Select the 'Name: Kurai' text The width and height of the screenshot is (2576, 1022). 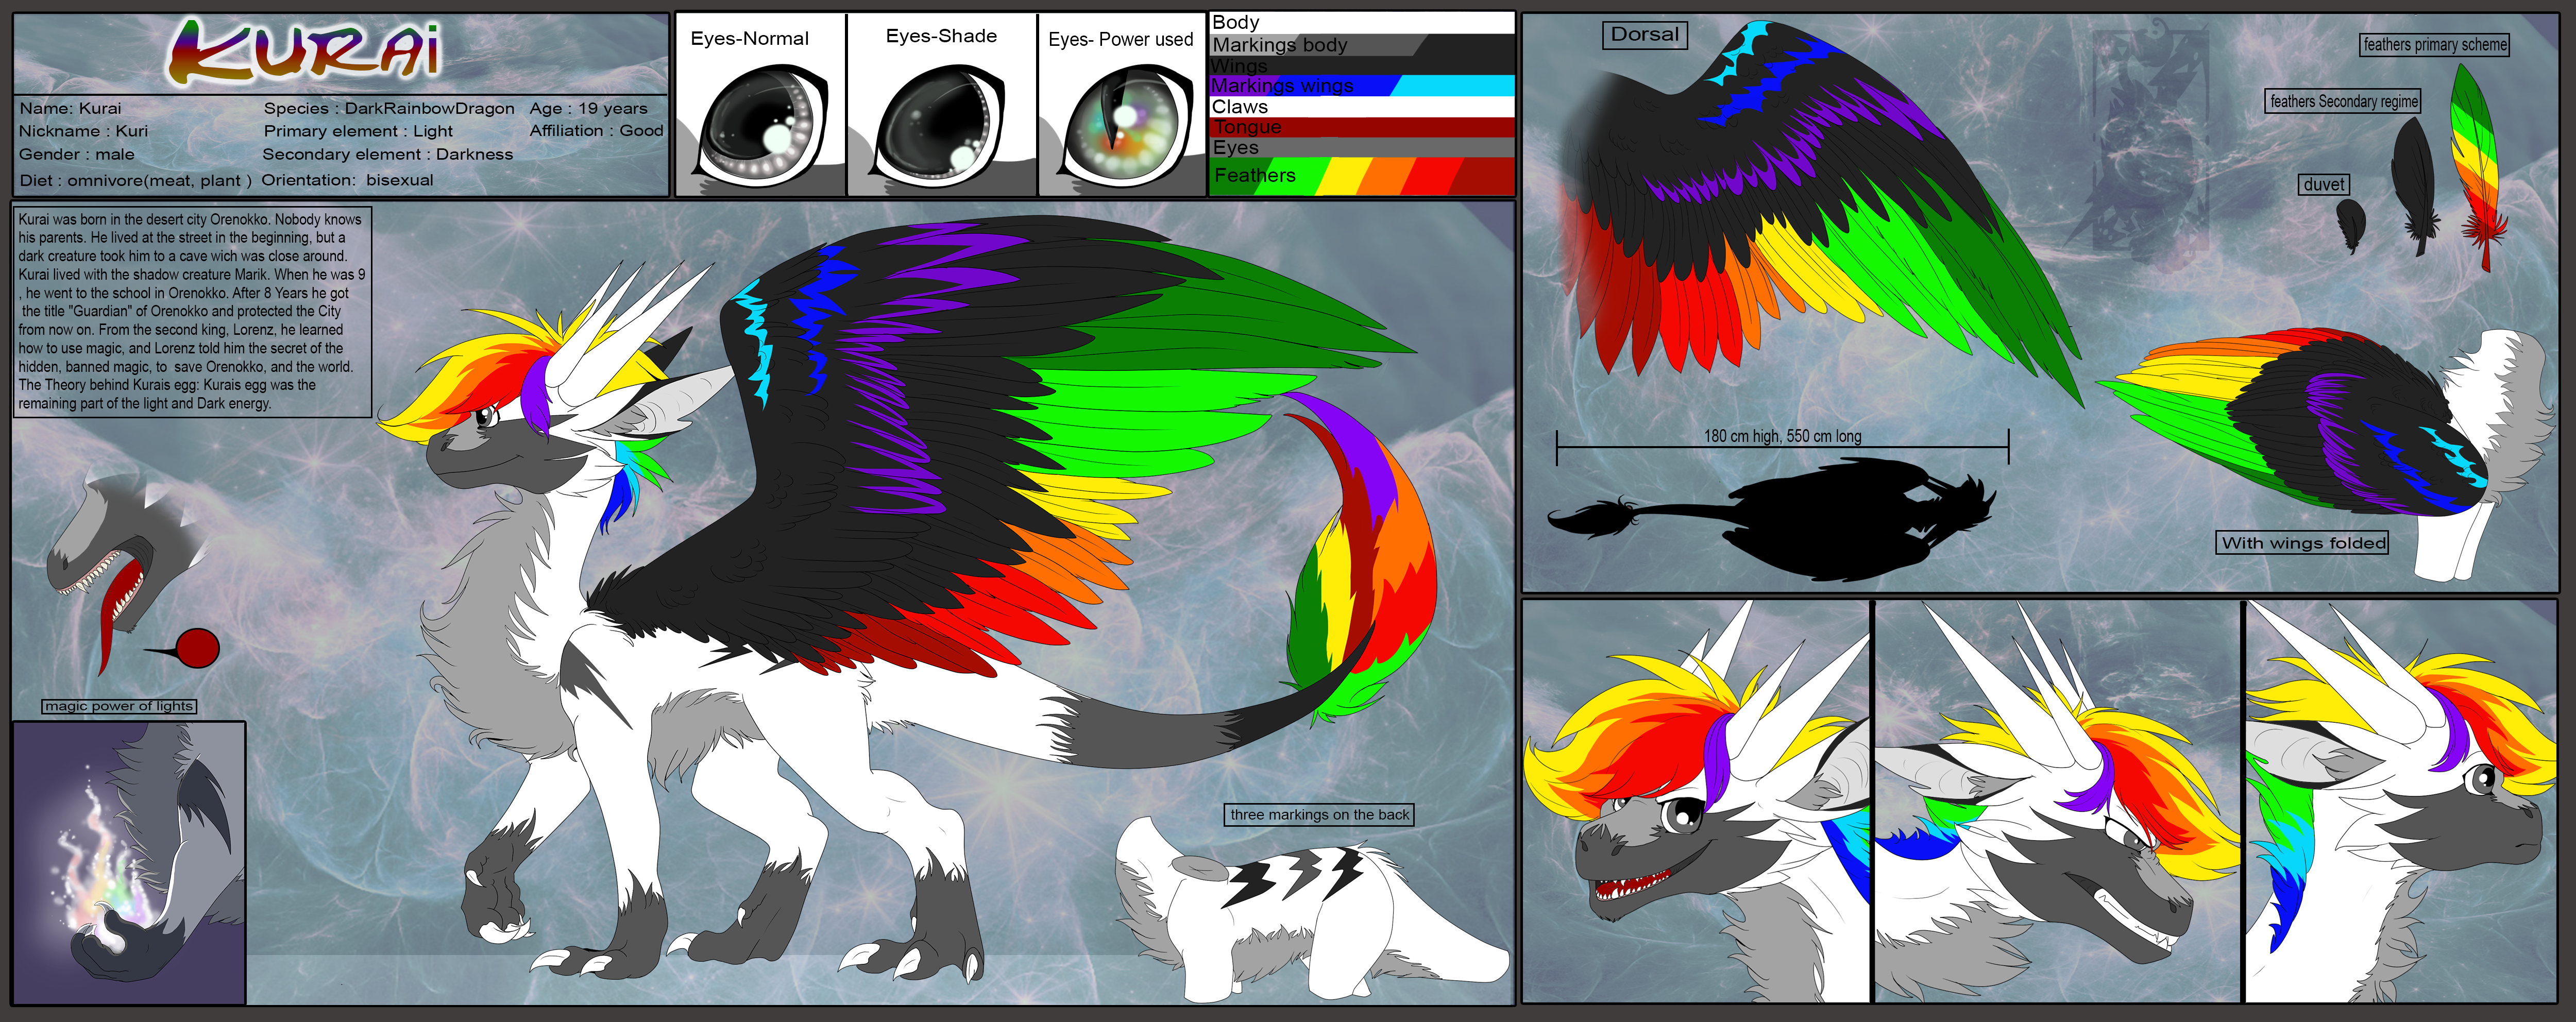point(70,108)
